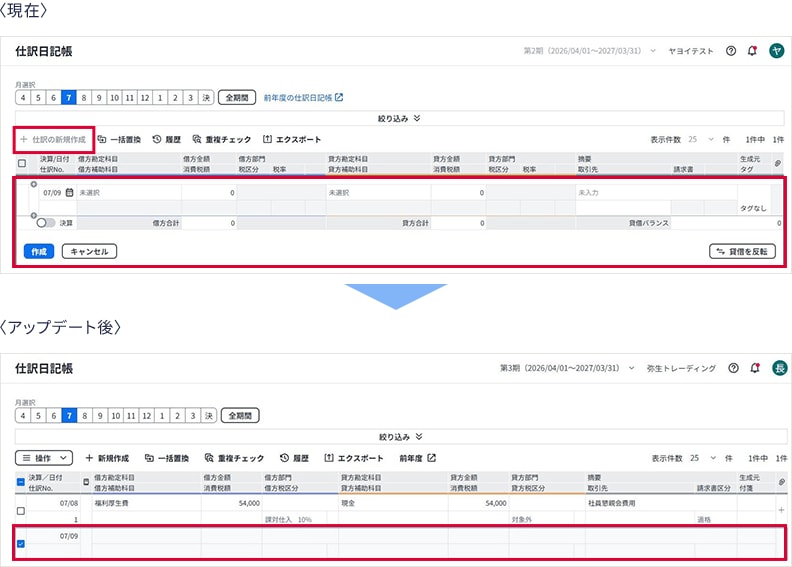Open the 長 user avatar menu

[x=779, y=368]
